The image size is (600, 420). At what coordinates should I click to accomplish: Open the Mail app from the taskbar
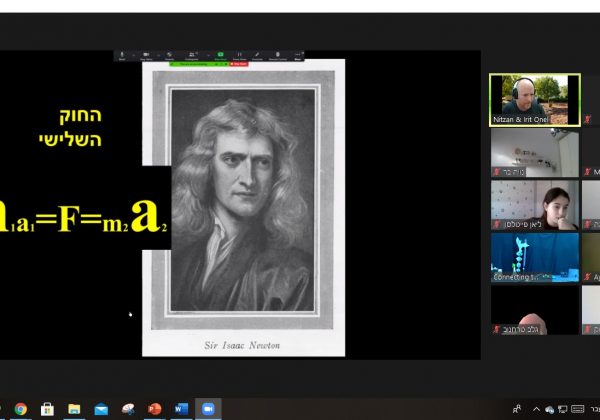tap(101, 409)
